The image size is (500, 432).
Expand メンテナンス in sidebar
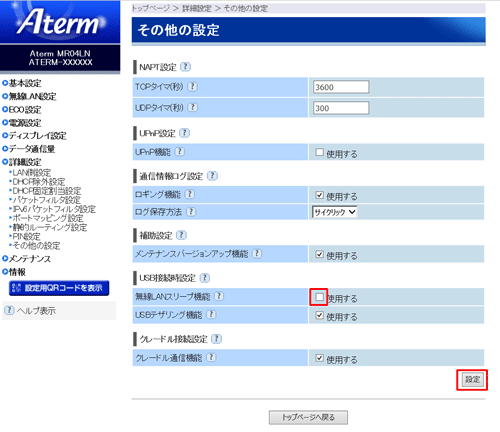click(x=27, y=259)
